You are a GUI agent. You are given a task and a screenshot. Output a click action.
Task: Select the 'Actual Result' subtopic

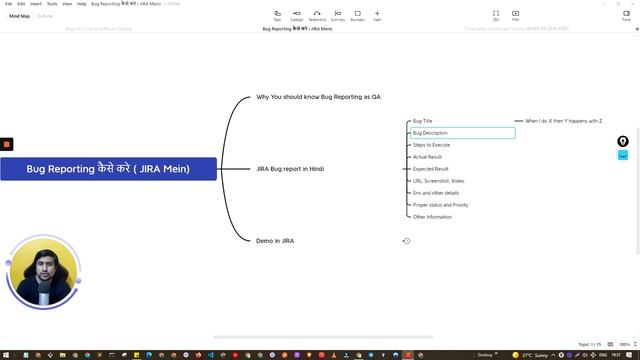click(427, 157)
